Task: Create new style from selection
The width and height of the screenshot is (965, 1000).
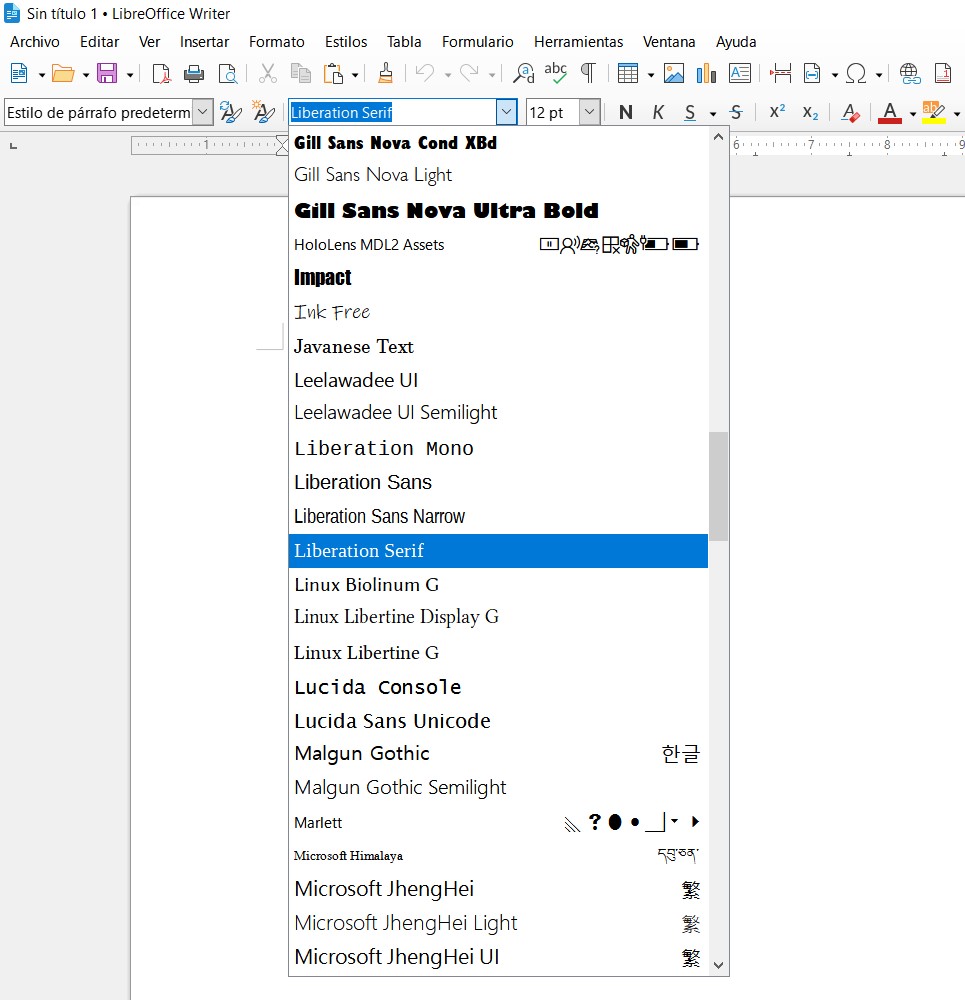Action: [x=263, y=113]
